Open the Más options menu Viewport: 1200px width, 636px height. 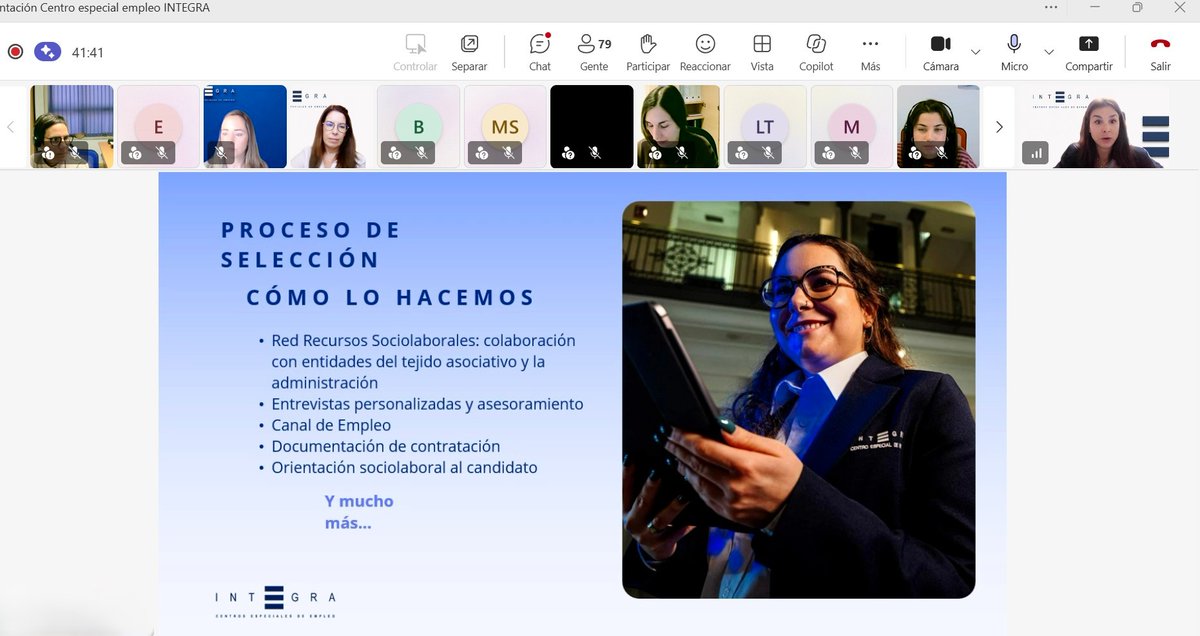870,52
